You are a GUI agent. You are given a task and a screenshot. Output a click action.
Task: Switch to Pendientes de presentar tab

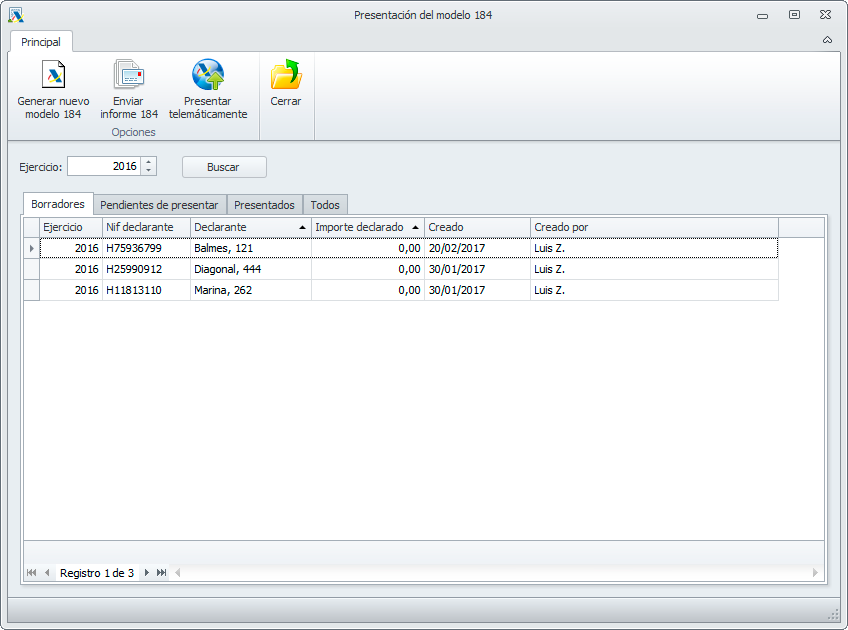[x=159, y=204]
